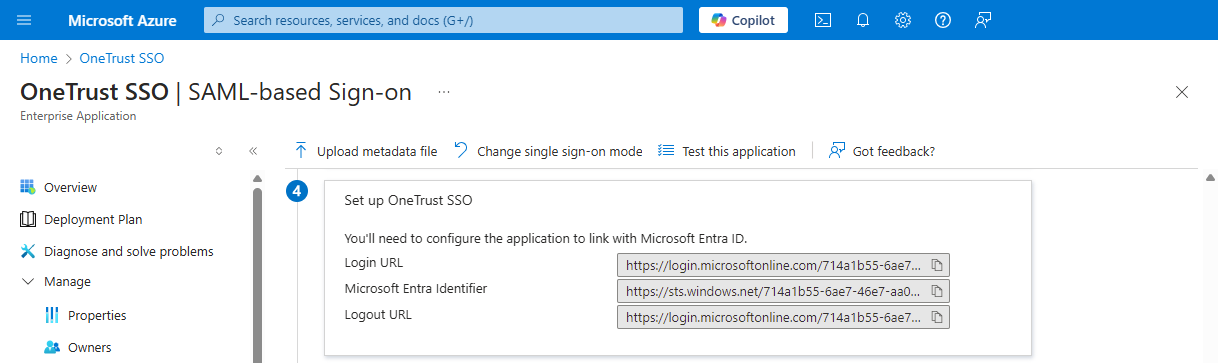This screenshot has width=1218, height=363.
Task: Copy the Microsoft Entra Identifier value
Action: pos(938,291)
